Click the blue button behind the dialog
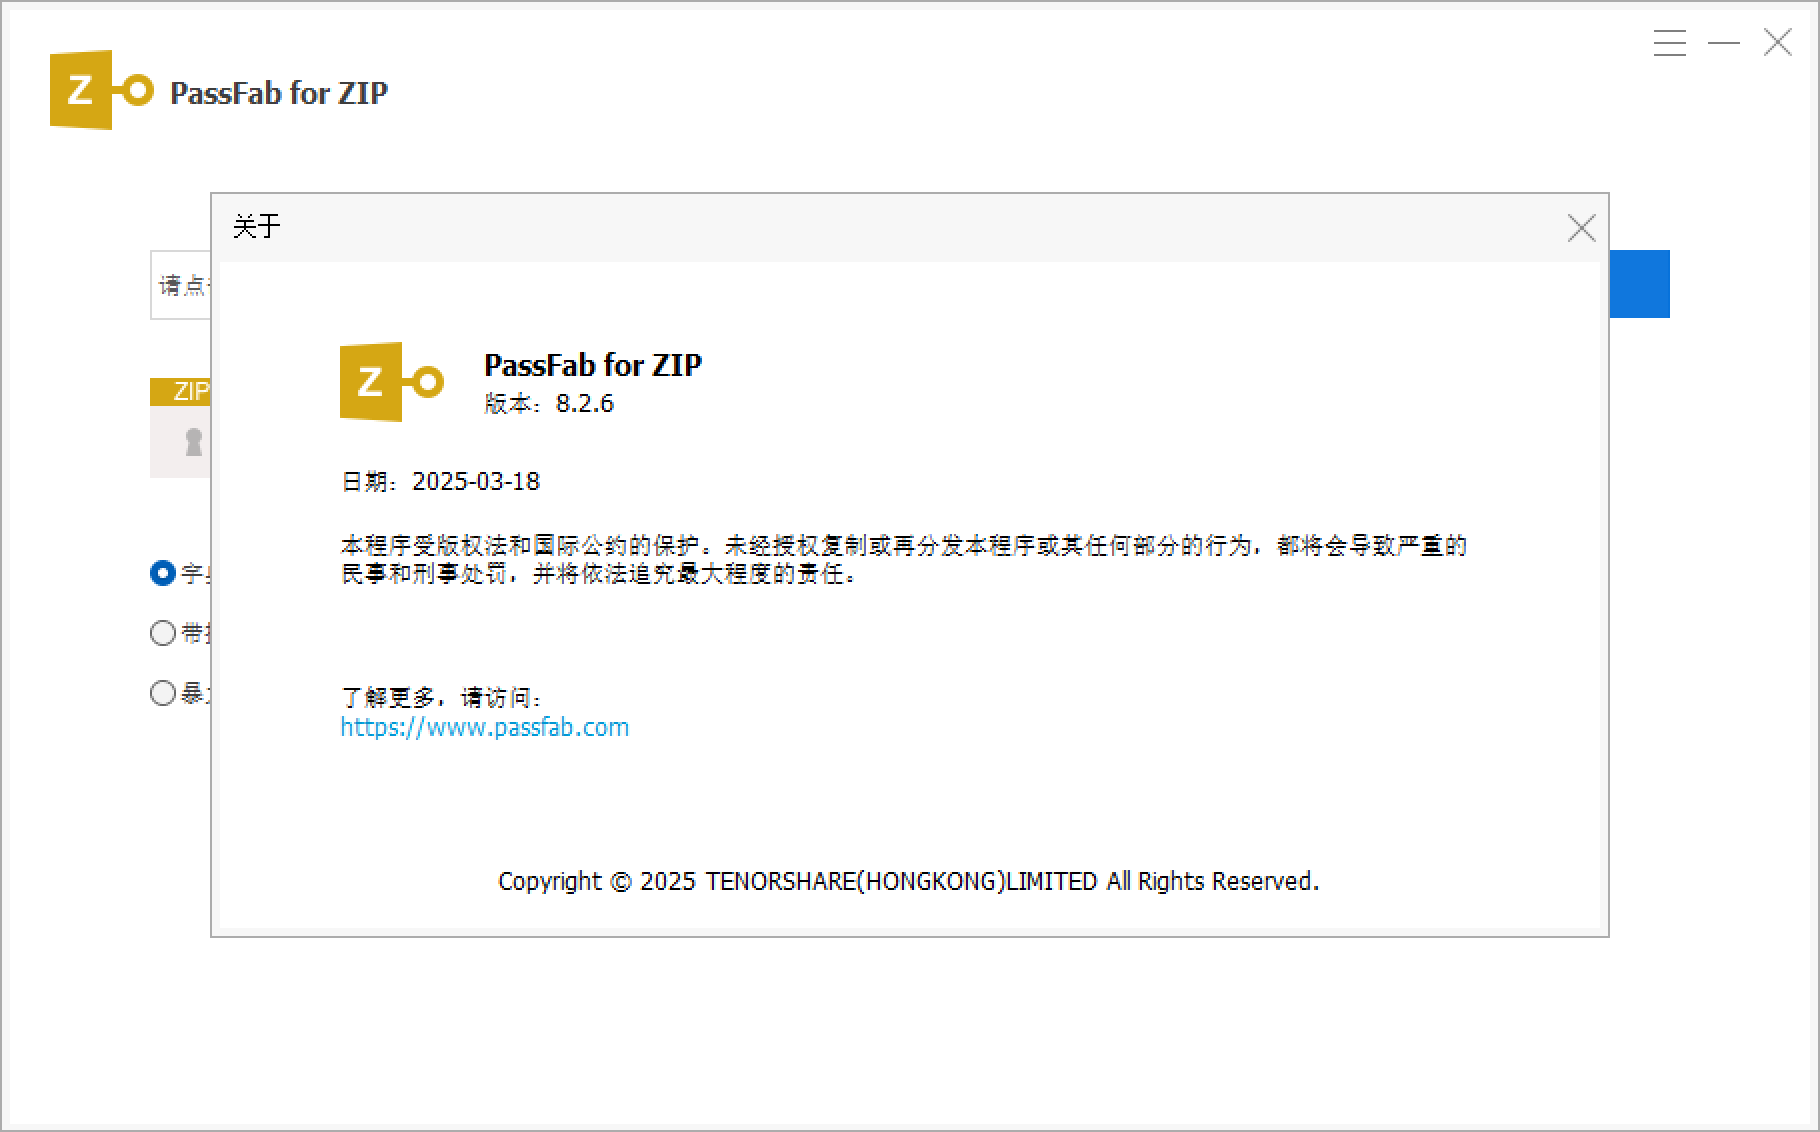This screenshot has width=1820, height=1132. [x=1640, y=284]
